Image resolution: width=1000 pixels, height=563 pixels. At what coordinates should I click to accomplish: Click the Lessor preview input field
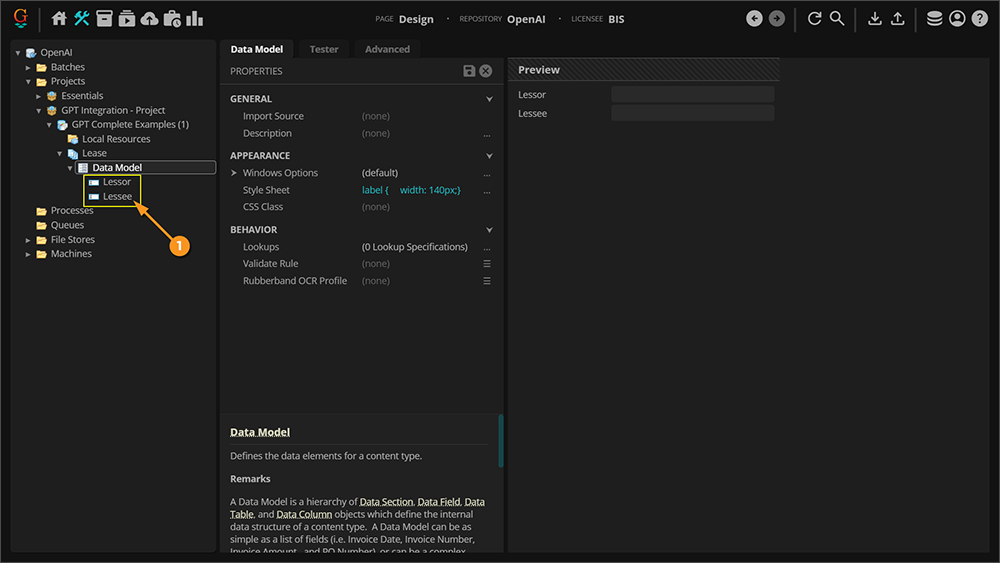[x=692, y=95]
